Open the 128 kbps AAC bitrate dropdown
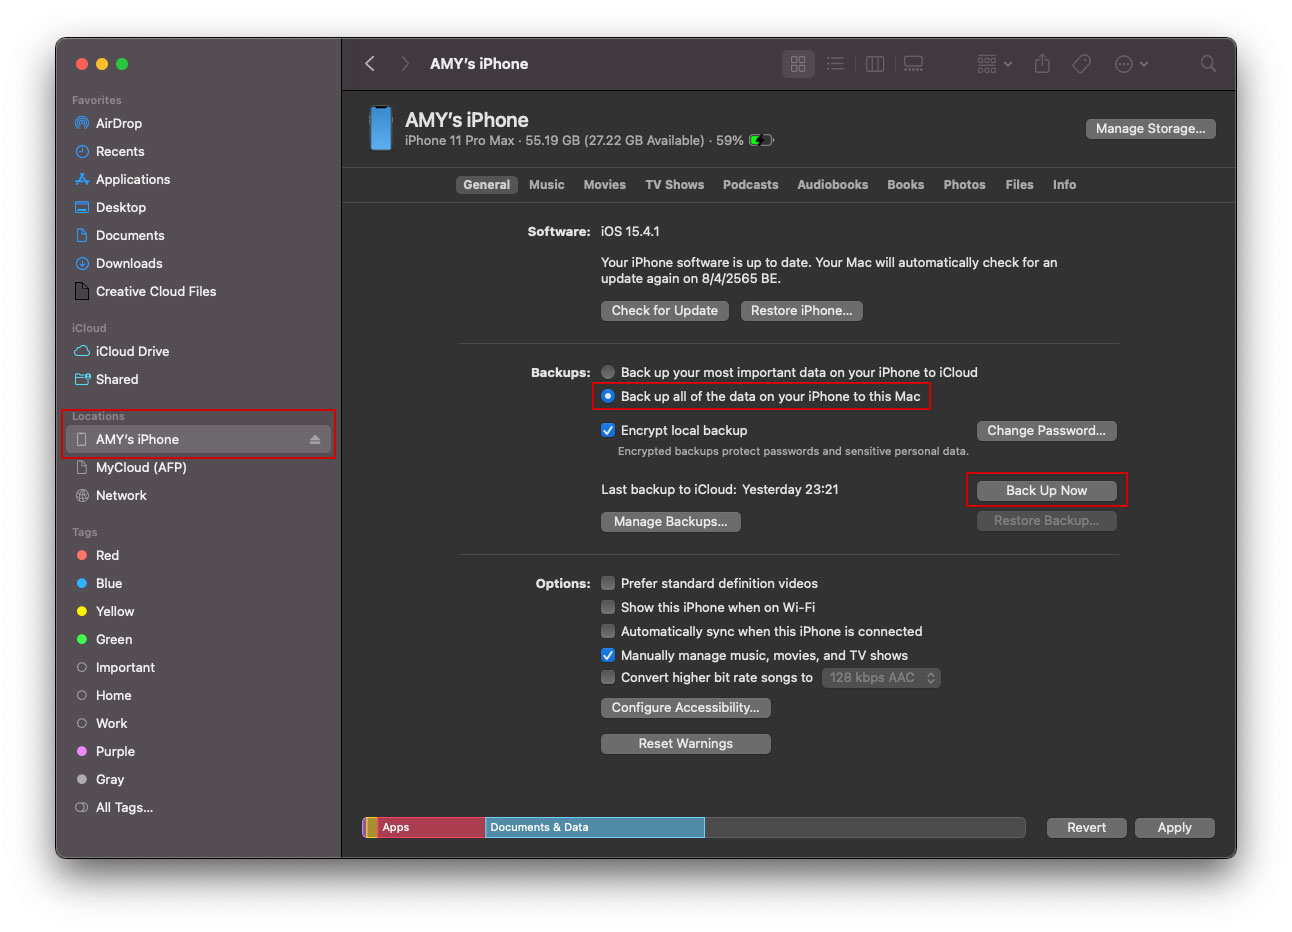 [x=881, y=678]
